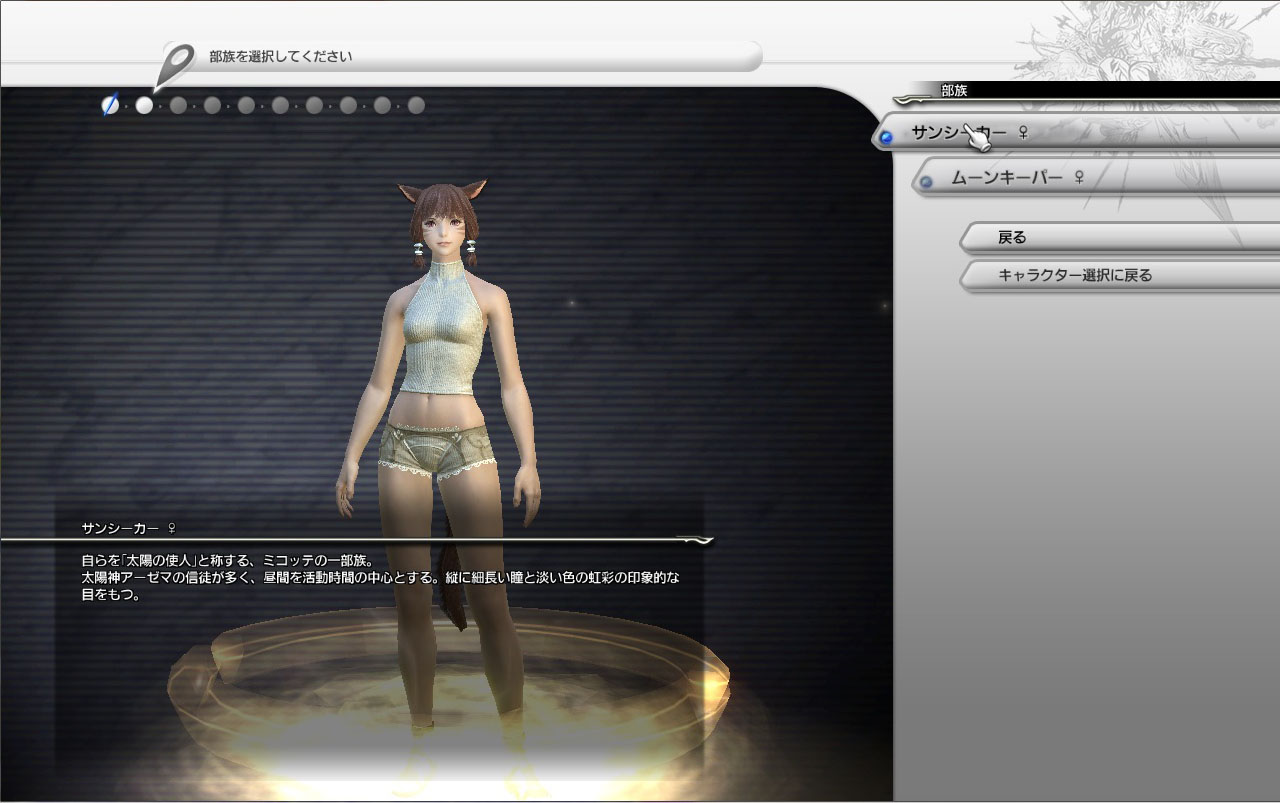
Task: Choose the ムーンキーパー ♀ clan option
Action: (1017, 177)
